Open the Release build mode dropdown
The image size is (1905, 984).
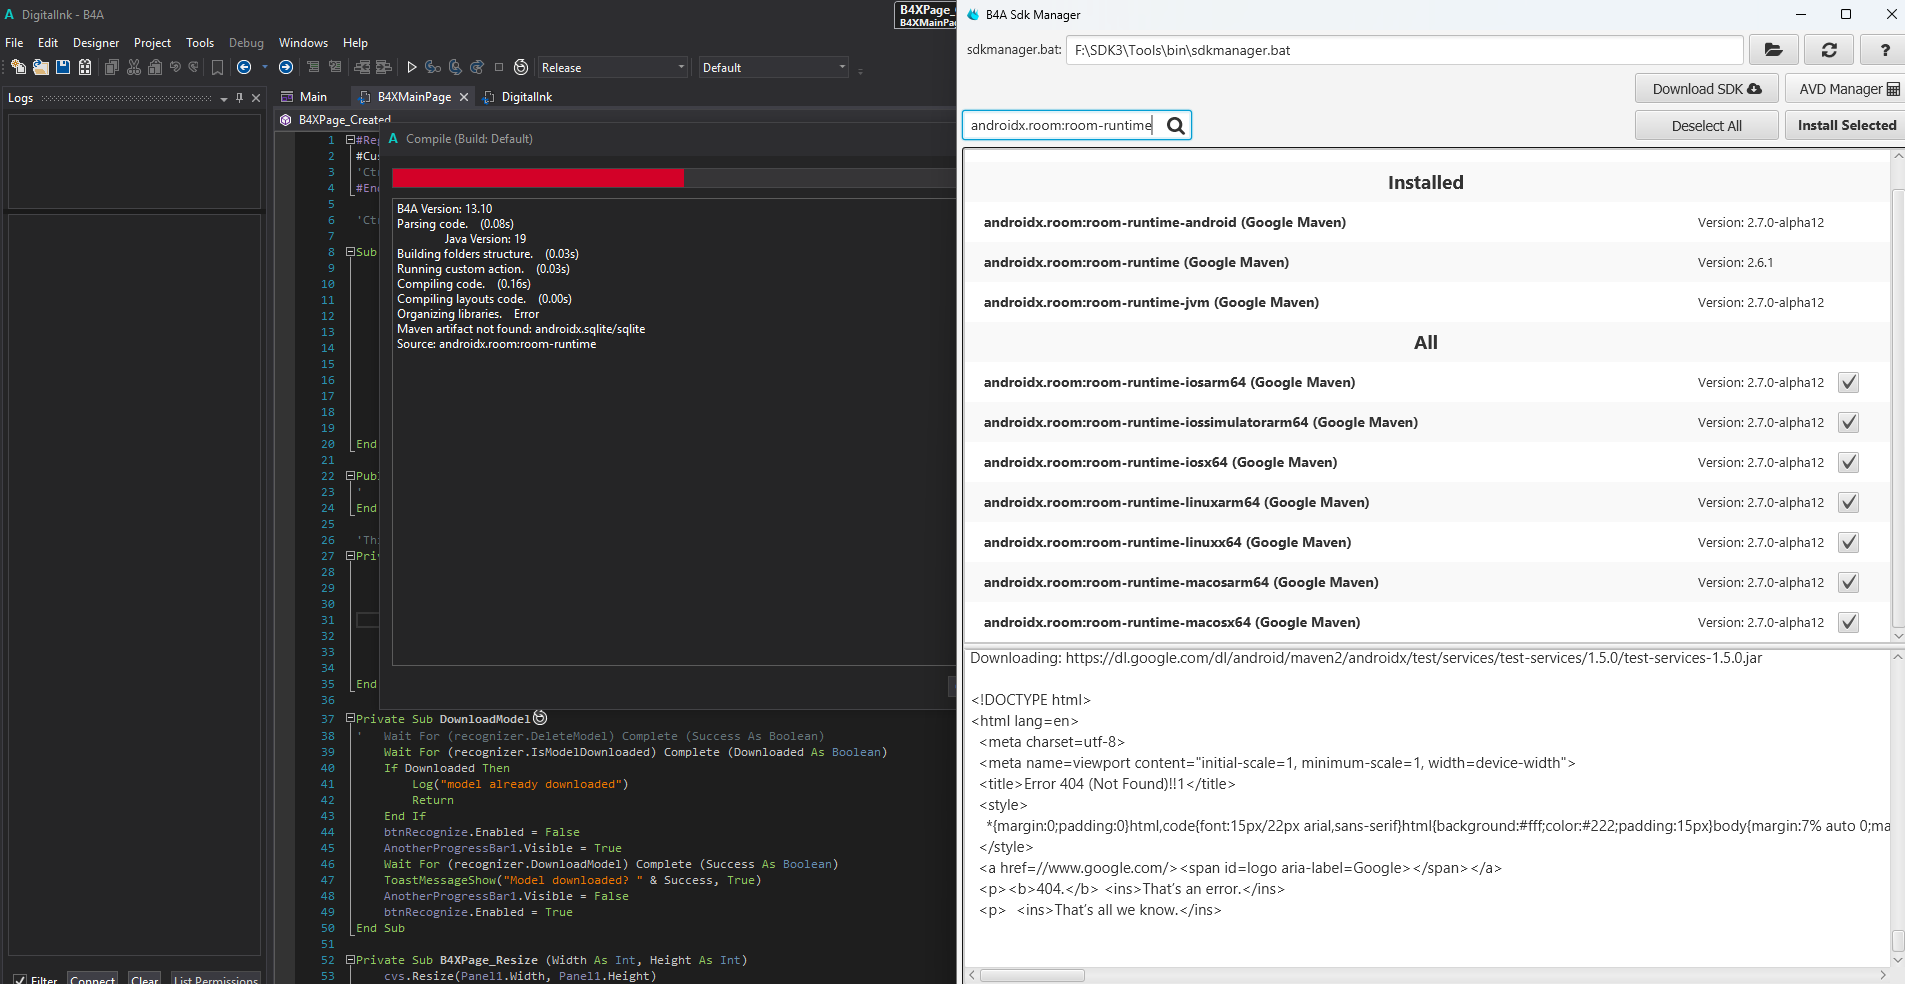pos(613,67)
